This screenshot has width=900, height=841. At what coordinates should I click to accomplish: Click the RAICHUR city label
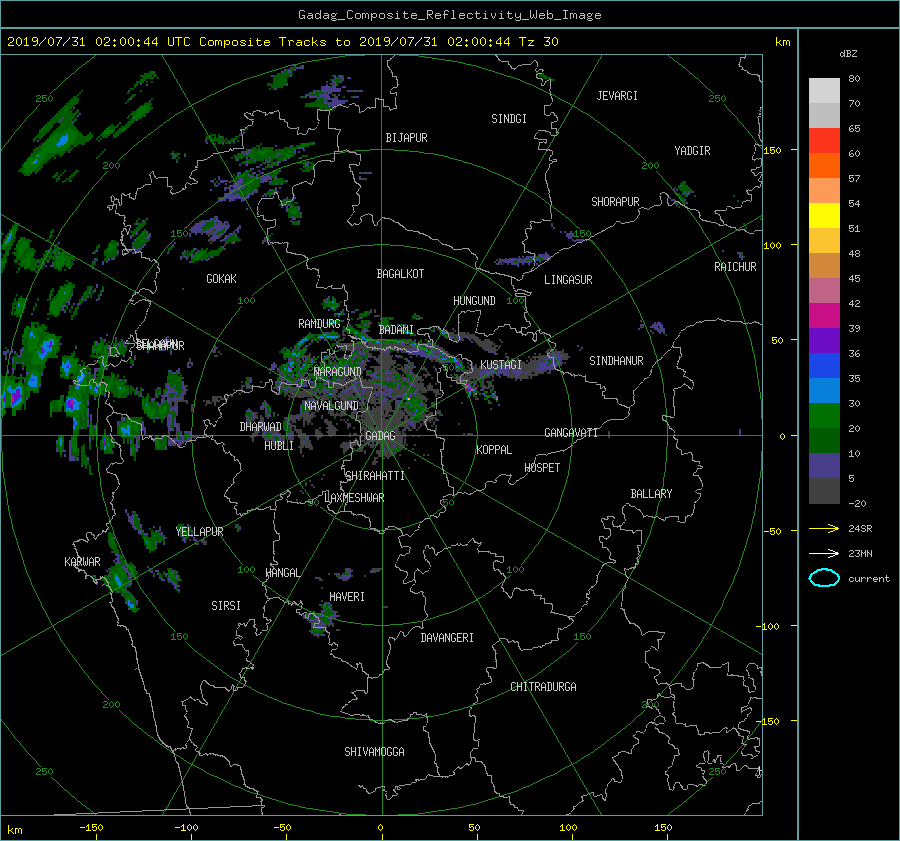click(x=735, y=267)
